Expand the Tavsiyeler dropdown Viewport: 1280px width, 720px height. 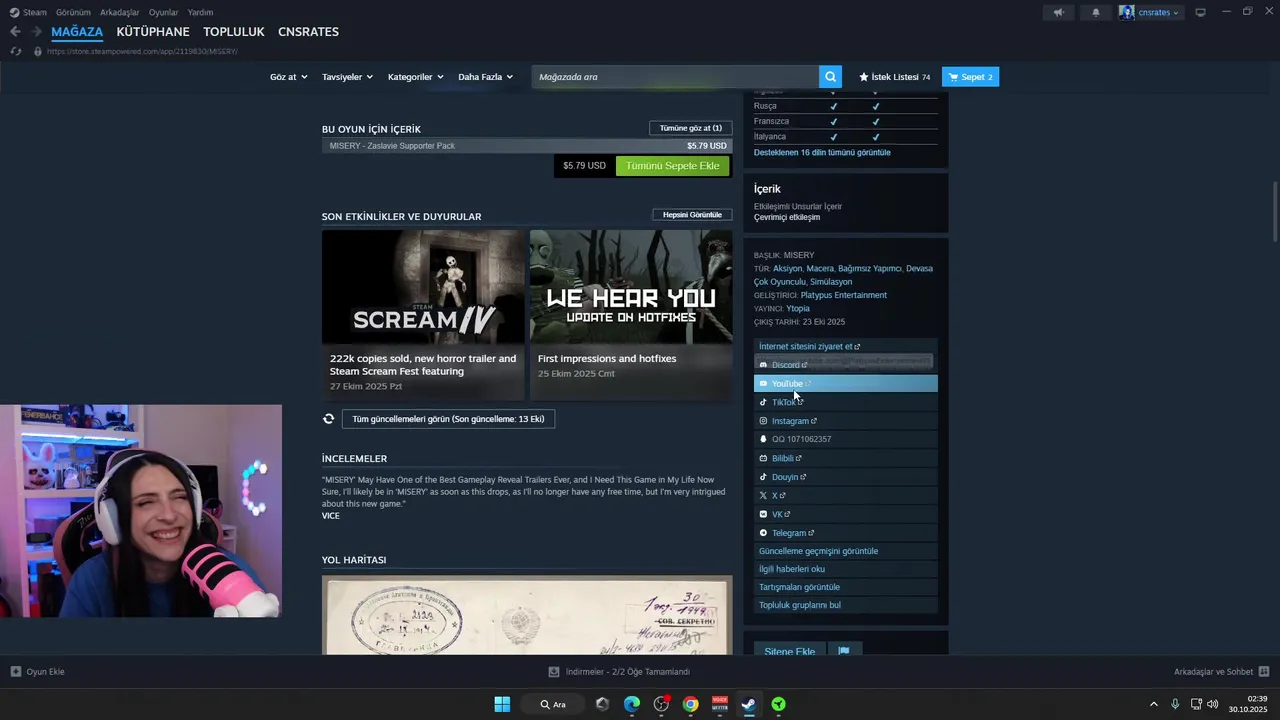tap(347, 77)
